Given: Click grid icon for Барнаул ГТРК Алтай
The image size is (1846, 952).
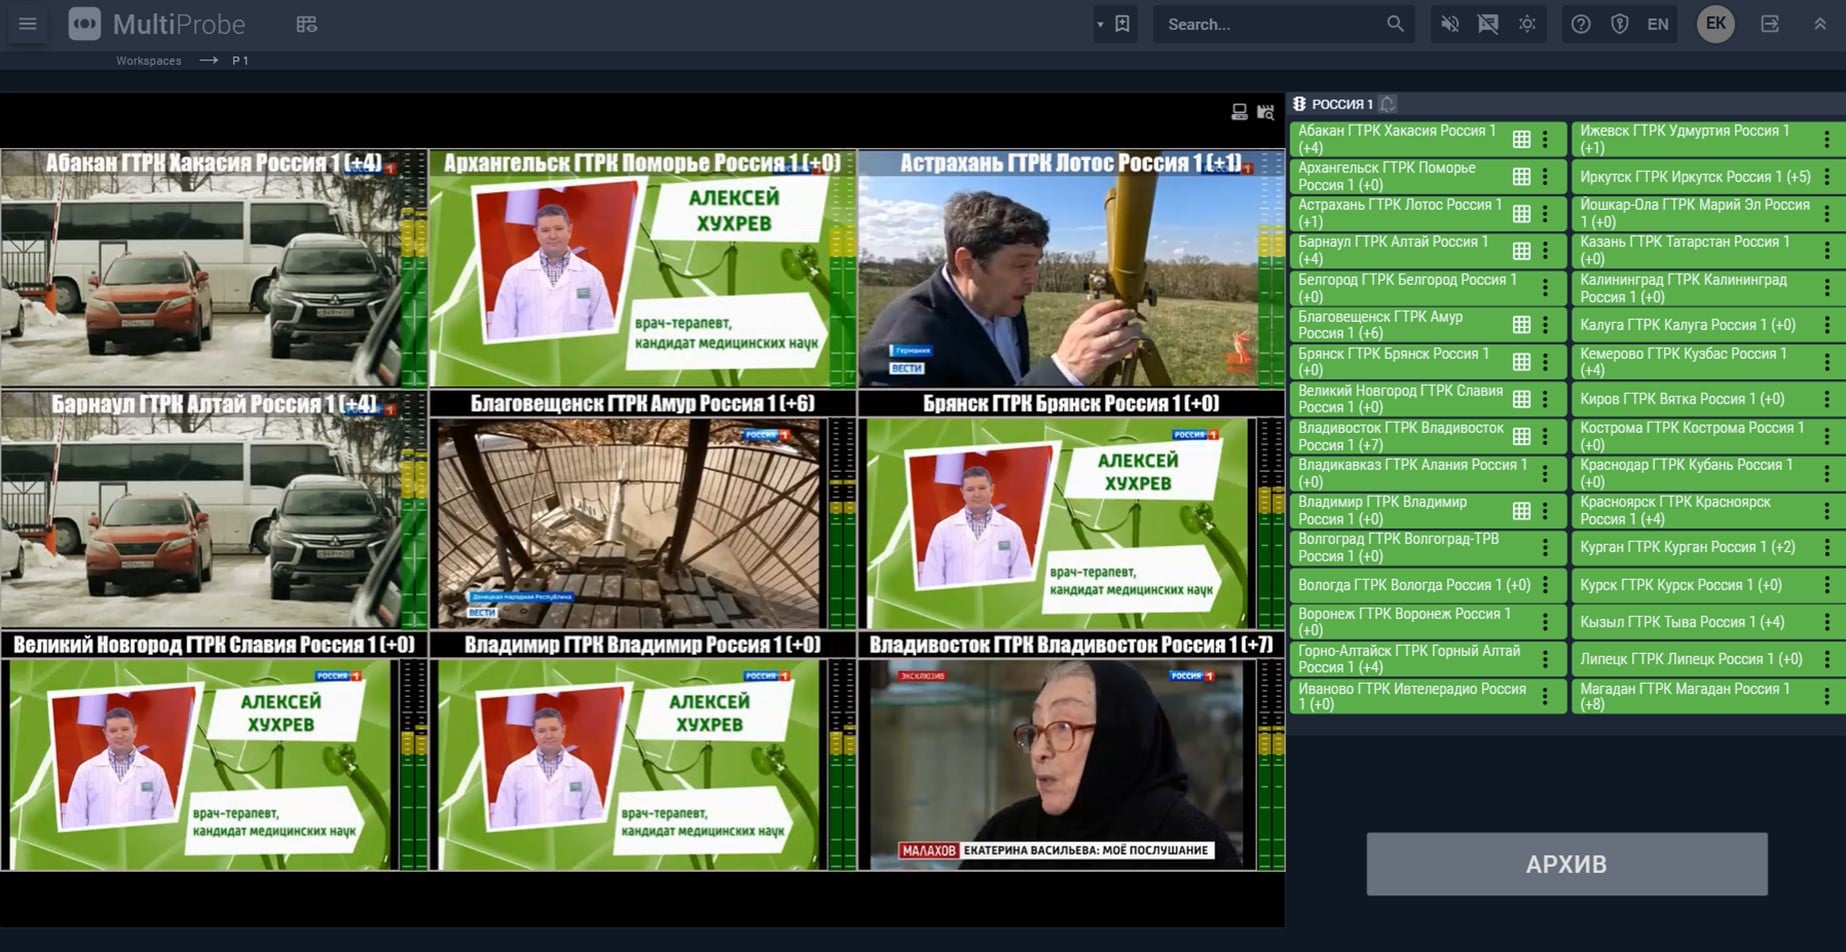Looking at the screenshot, I should pyautogui.click(x=1521, y=250).
